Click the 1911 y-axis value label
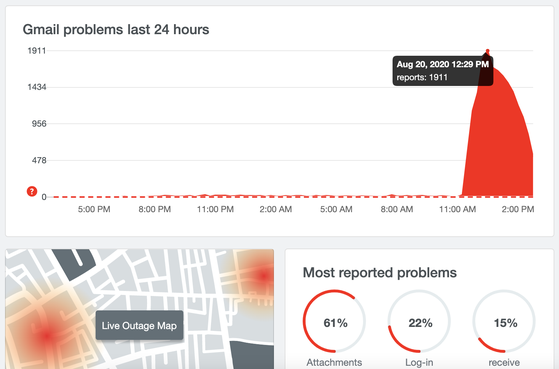559x369 pixels. (37, 51)
